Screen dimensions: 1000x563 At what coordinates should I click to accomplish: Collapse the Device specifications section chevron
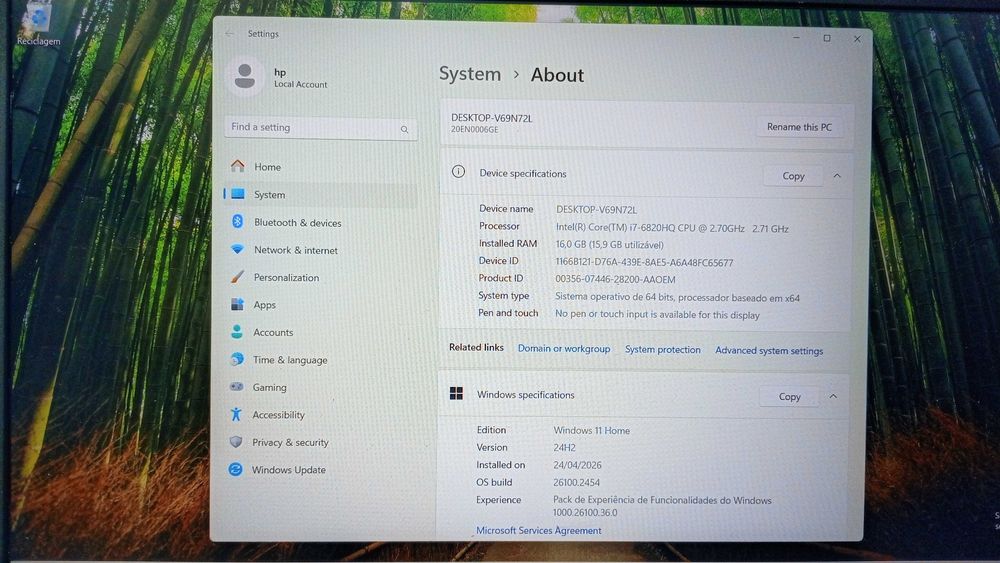[x=837, y=175]
